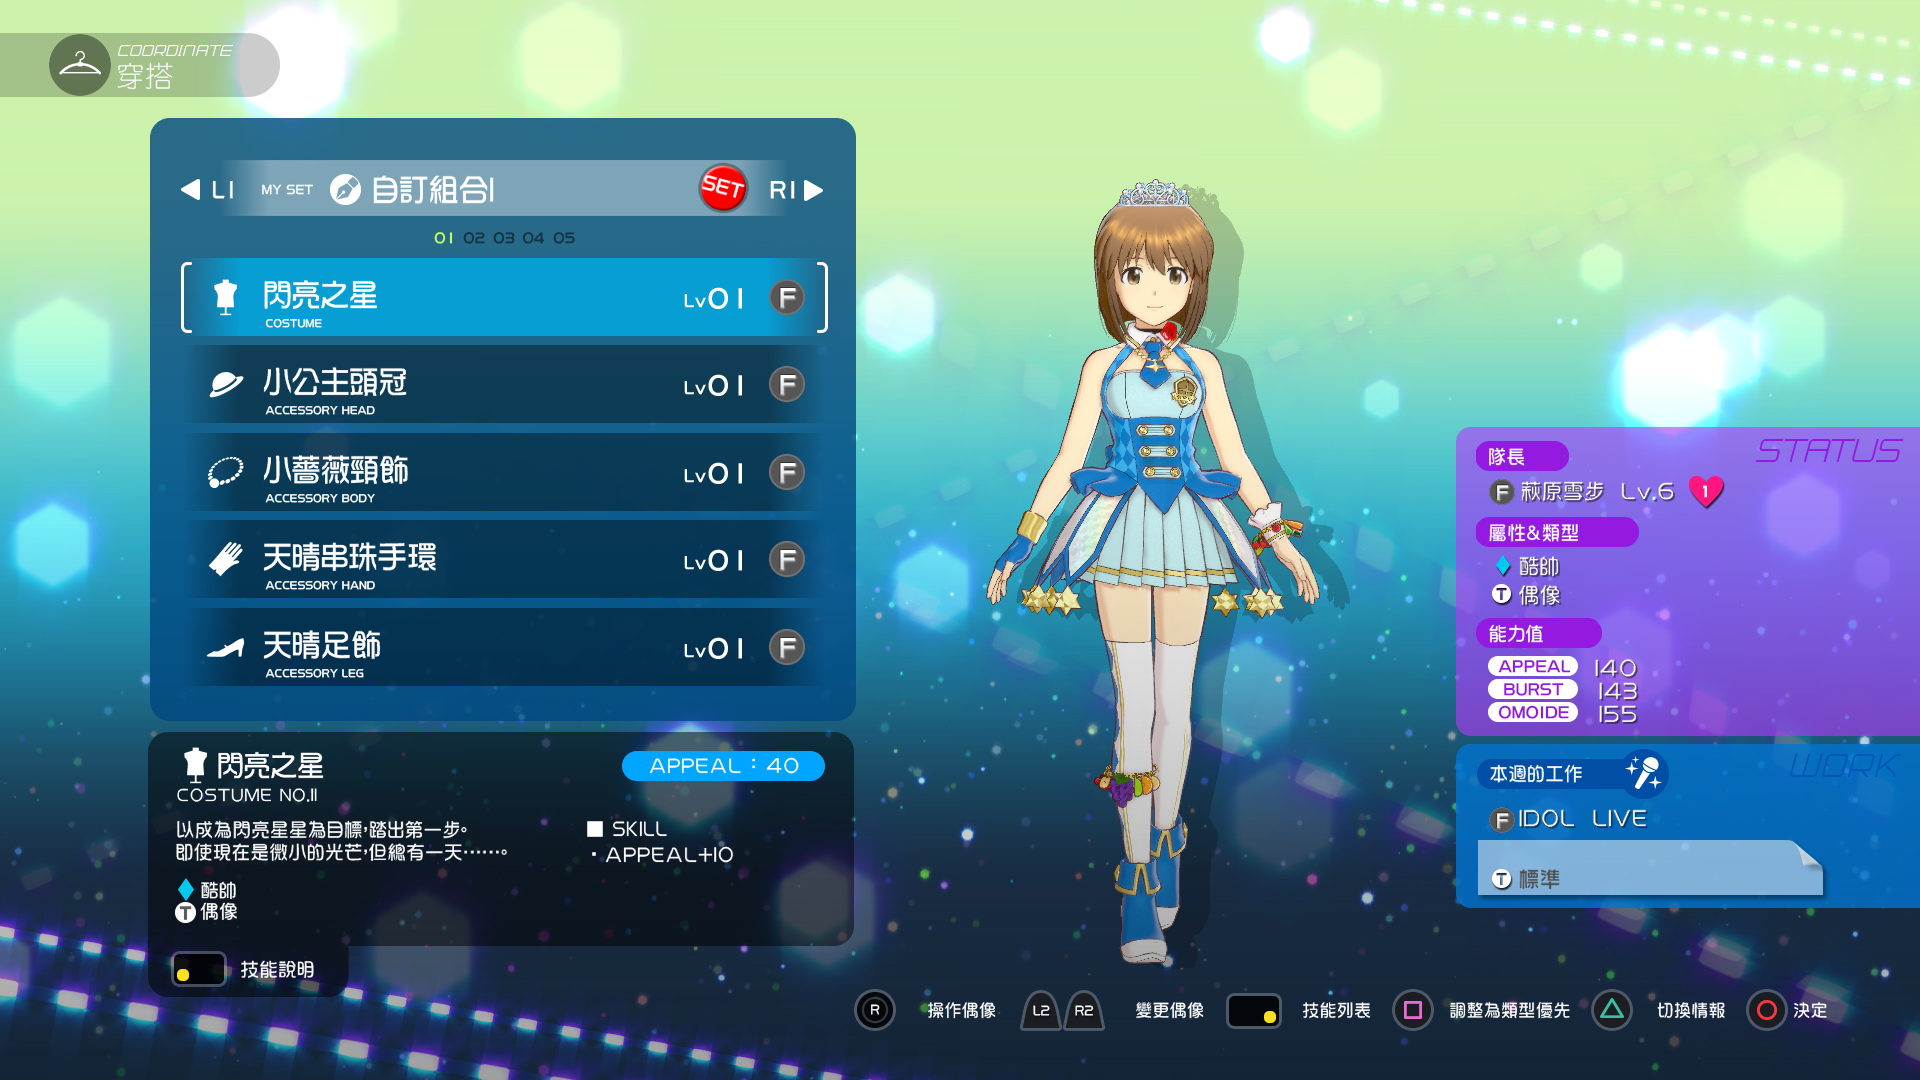The image size is (1920, 1080).
Task: Select set tab 04
Action: coord(533,238)
